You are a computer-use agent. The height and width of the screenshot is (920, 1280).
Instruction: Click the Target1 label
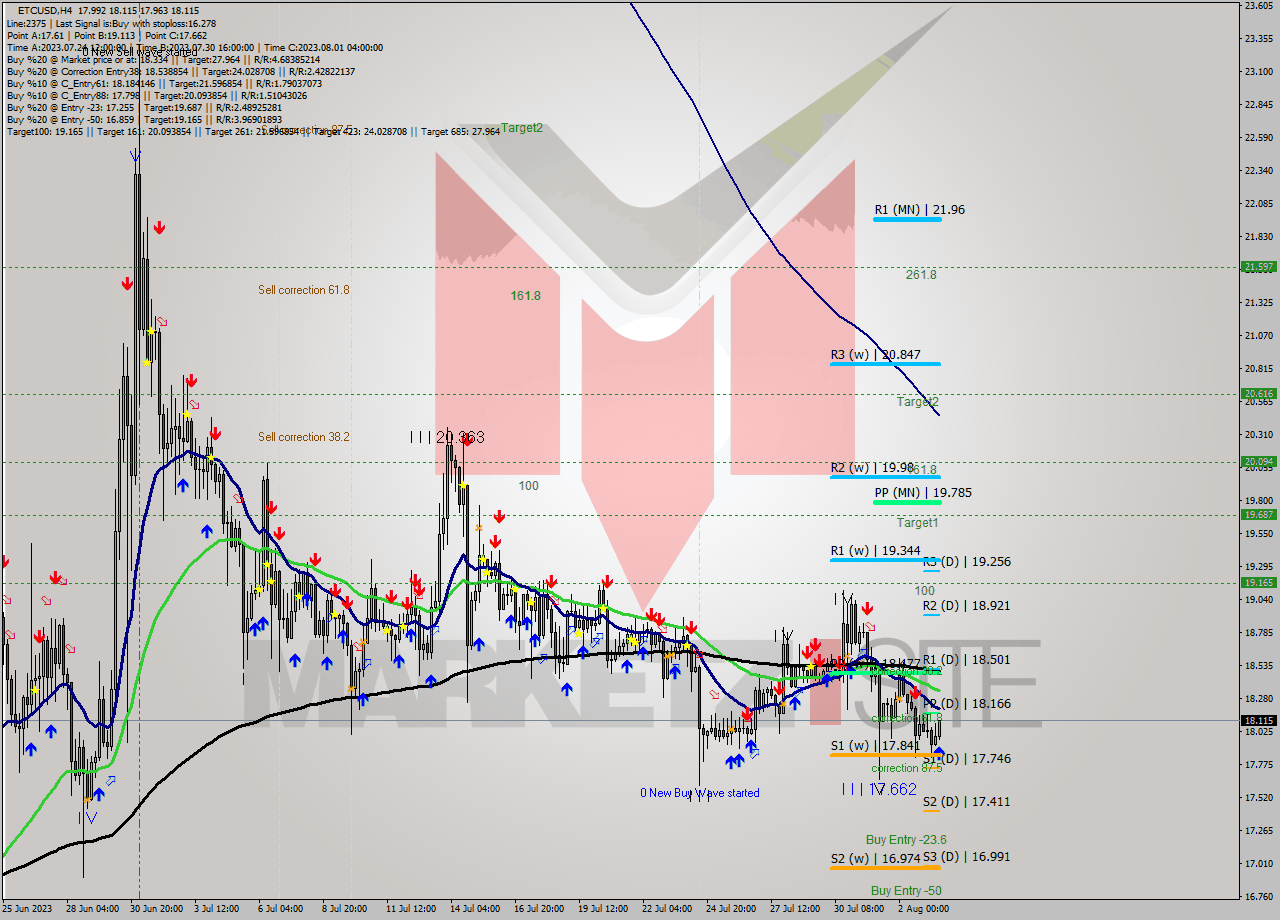(917, 523)
